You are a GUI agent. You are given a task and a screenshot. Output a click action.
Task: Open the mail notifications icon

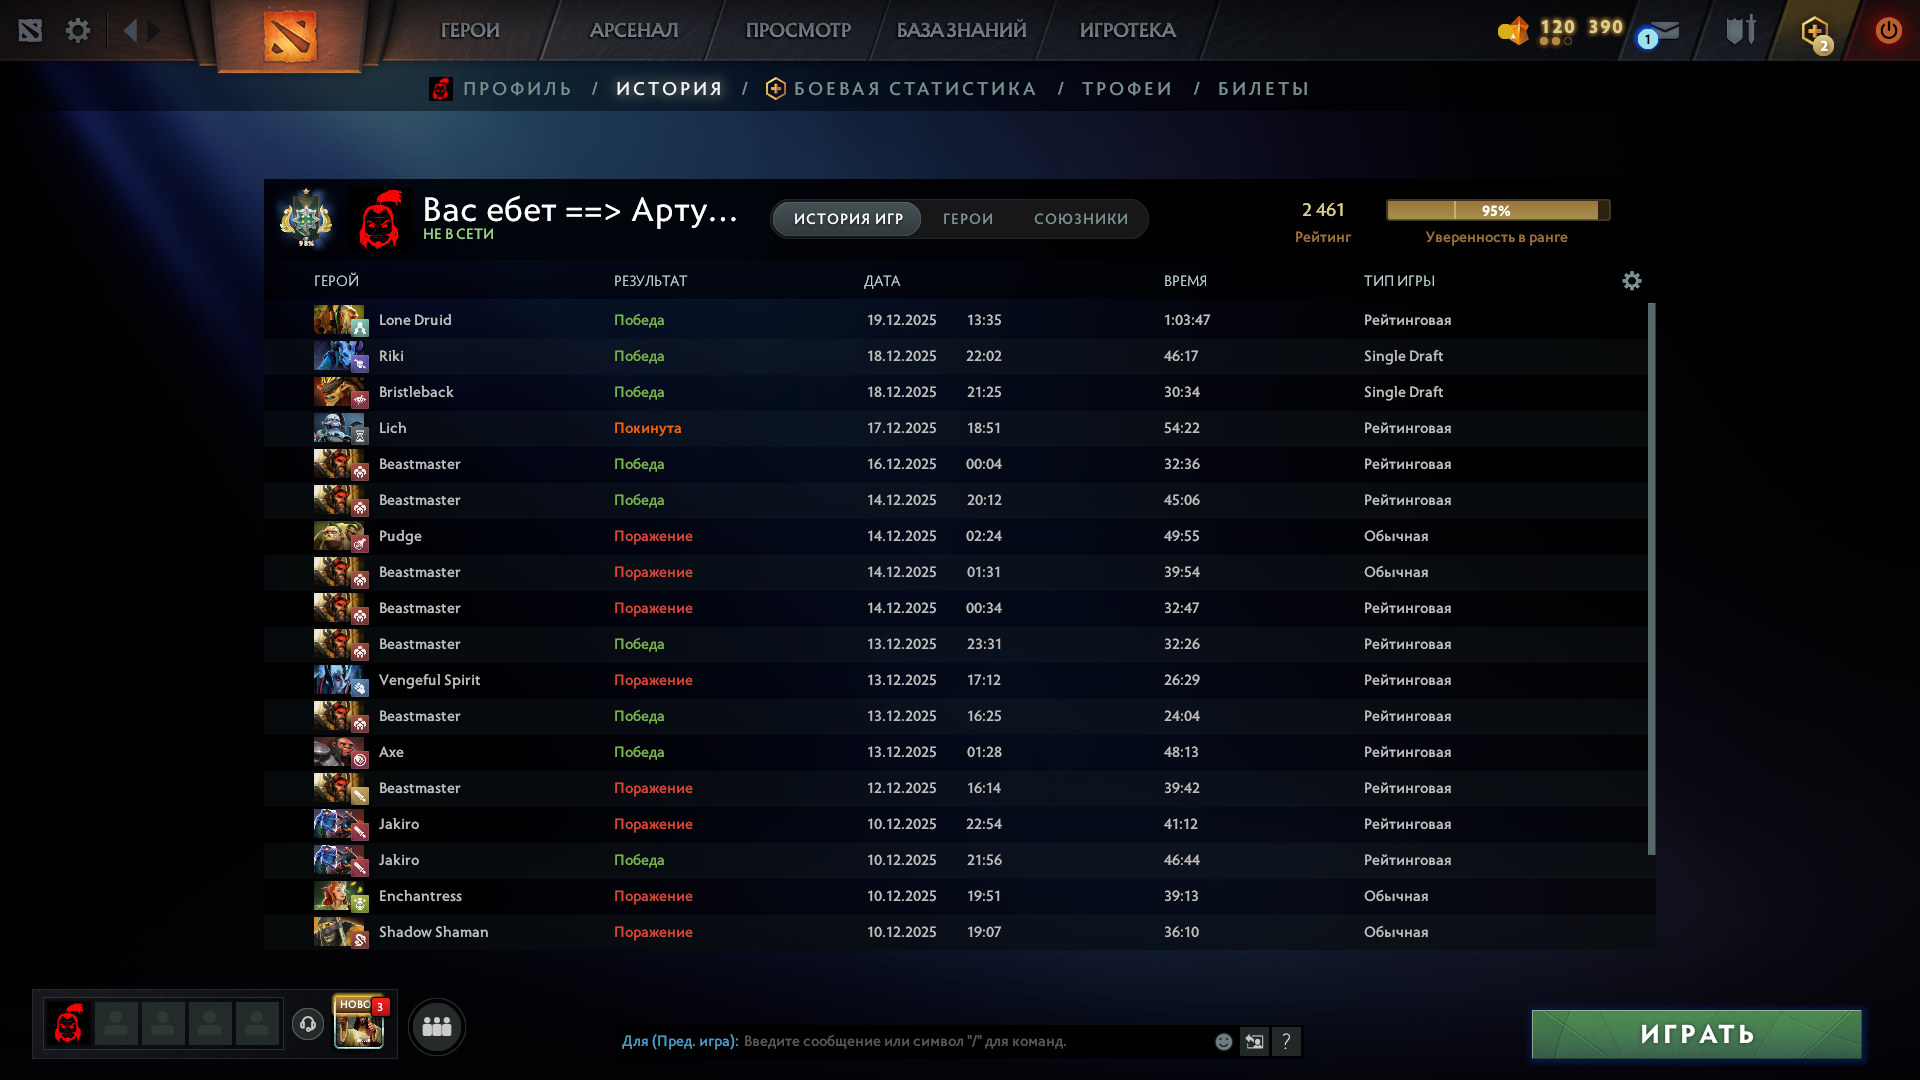(1659, 32)
